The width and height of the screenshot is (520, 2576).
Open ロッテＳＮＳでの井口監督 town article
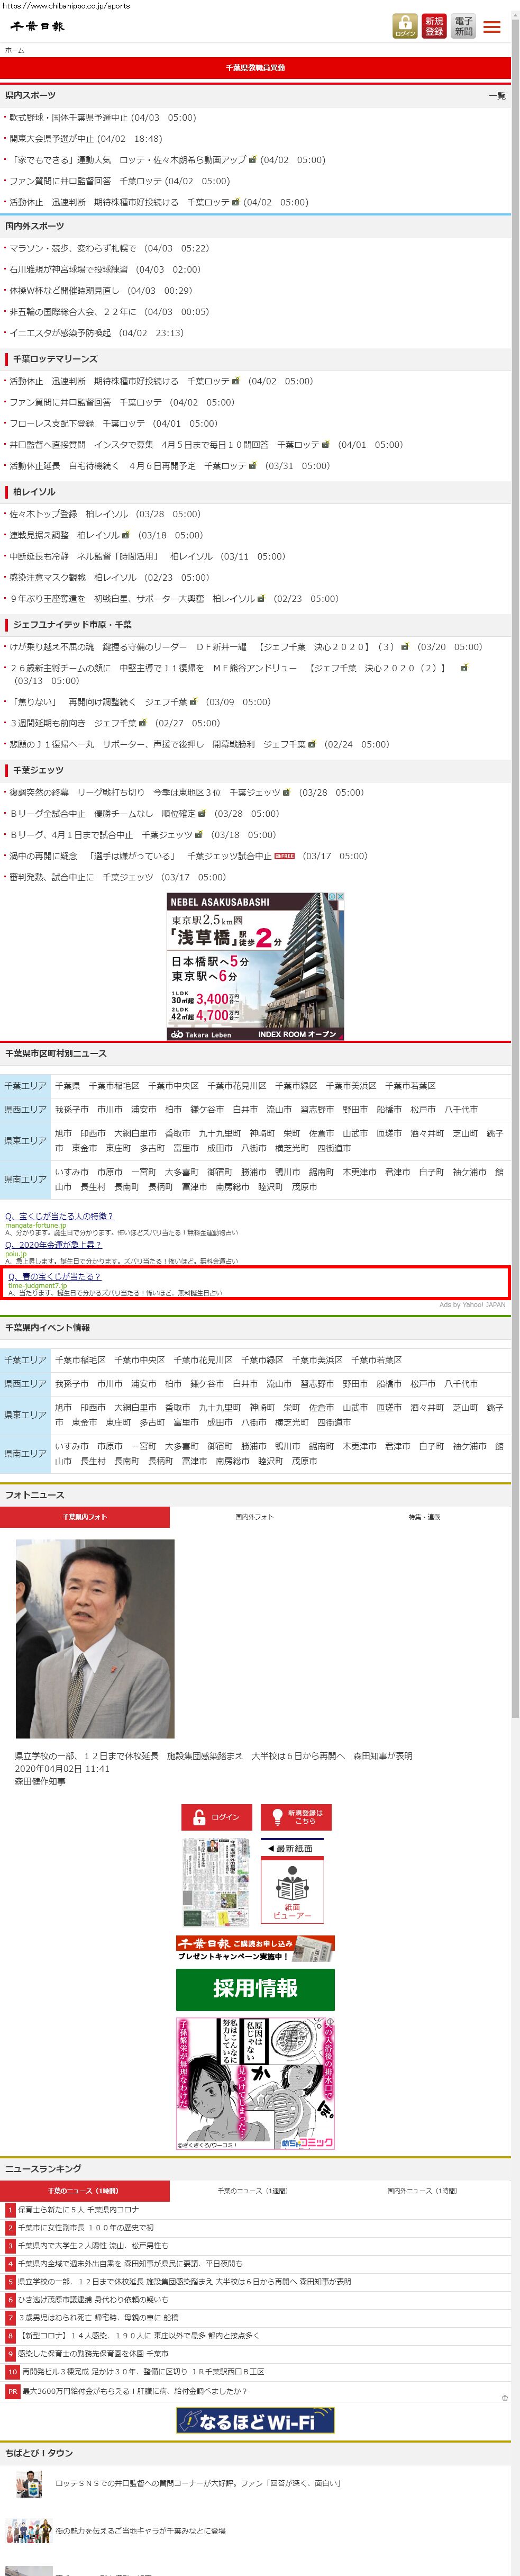198,2483
